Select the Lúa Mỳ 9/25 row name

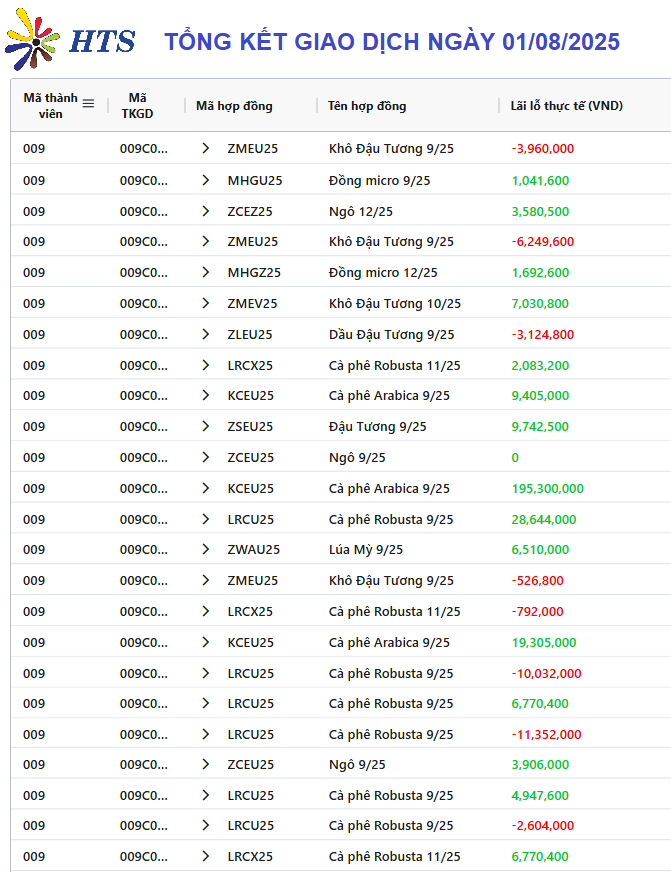pyautogui.click(x=366, y=549)
